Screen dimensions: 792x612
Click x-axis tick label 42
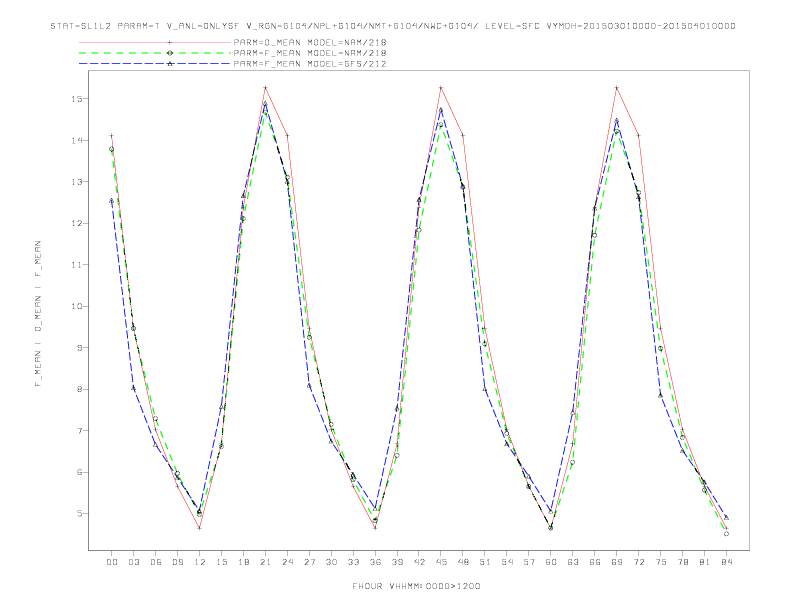click(419, 562)
